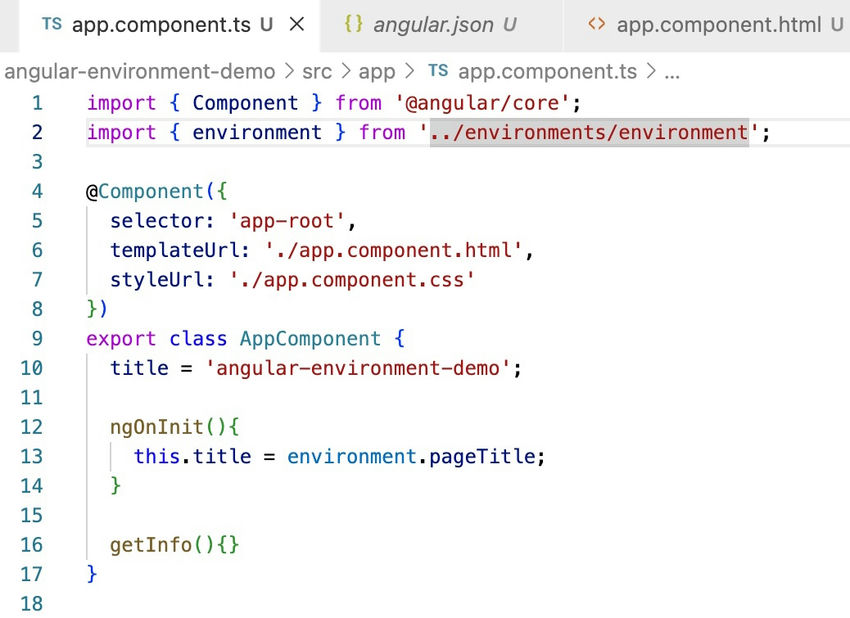Click the angle brackets icon on the app.component.html tab
This screenshot has width=850, height=618.
[x=597, y=24]
